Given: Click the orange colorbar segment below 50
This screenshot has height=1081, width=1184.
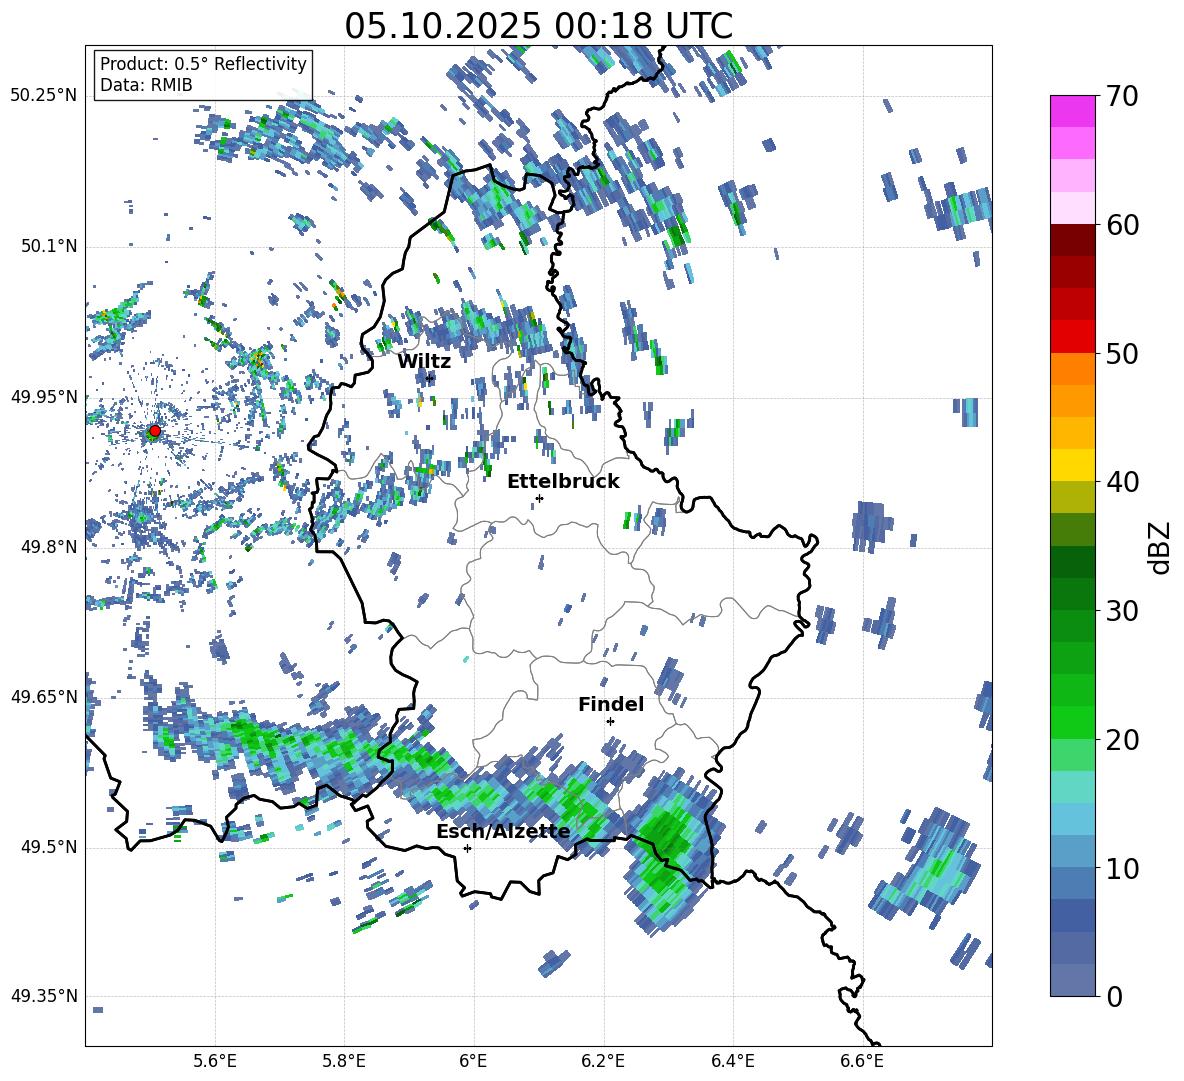Looking at the screenshot, I should click(x=1072, y=368).
